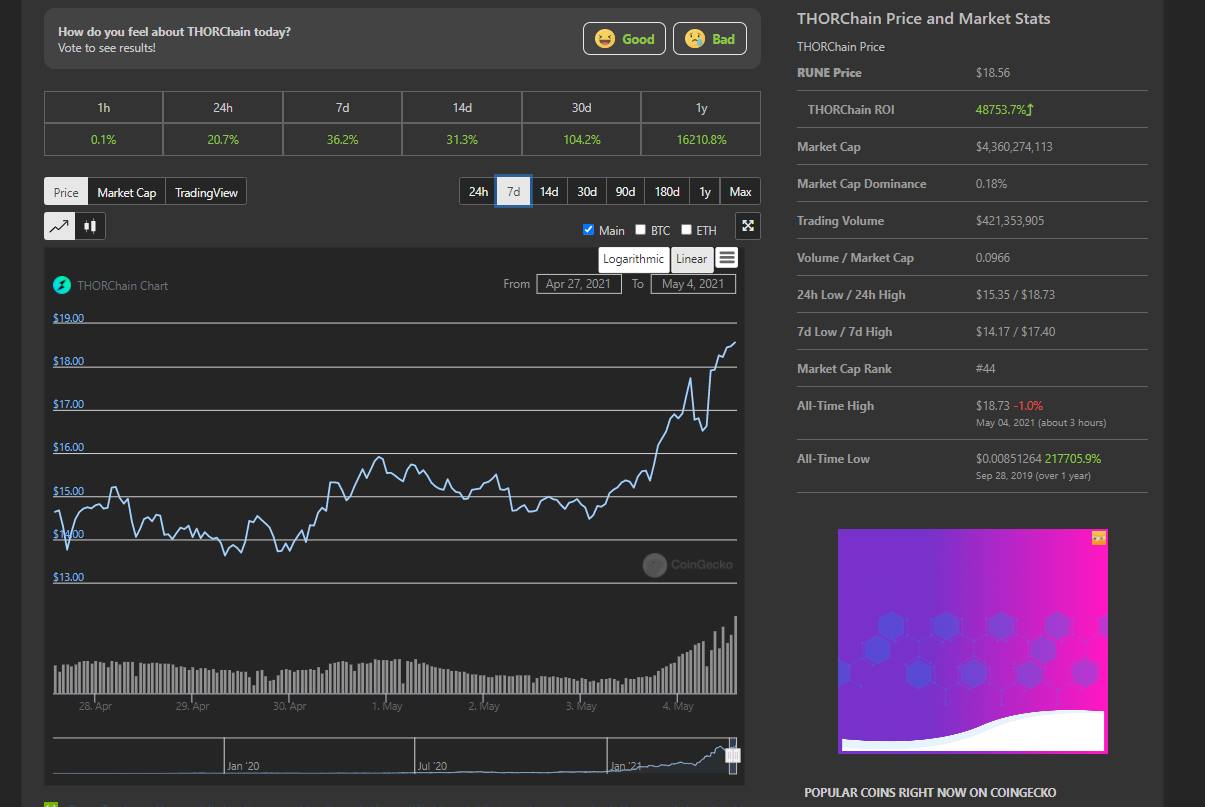Click Jul '20 marker in navigator
1205x807 pixels.
point(432,766)
